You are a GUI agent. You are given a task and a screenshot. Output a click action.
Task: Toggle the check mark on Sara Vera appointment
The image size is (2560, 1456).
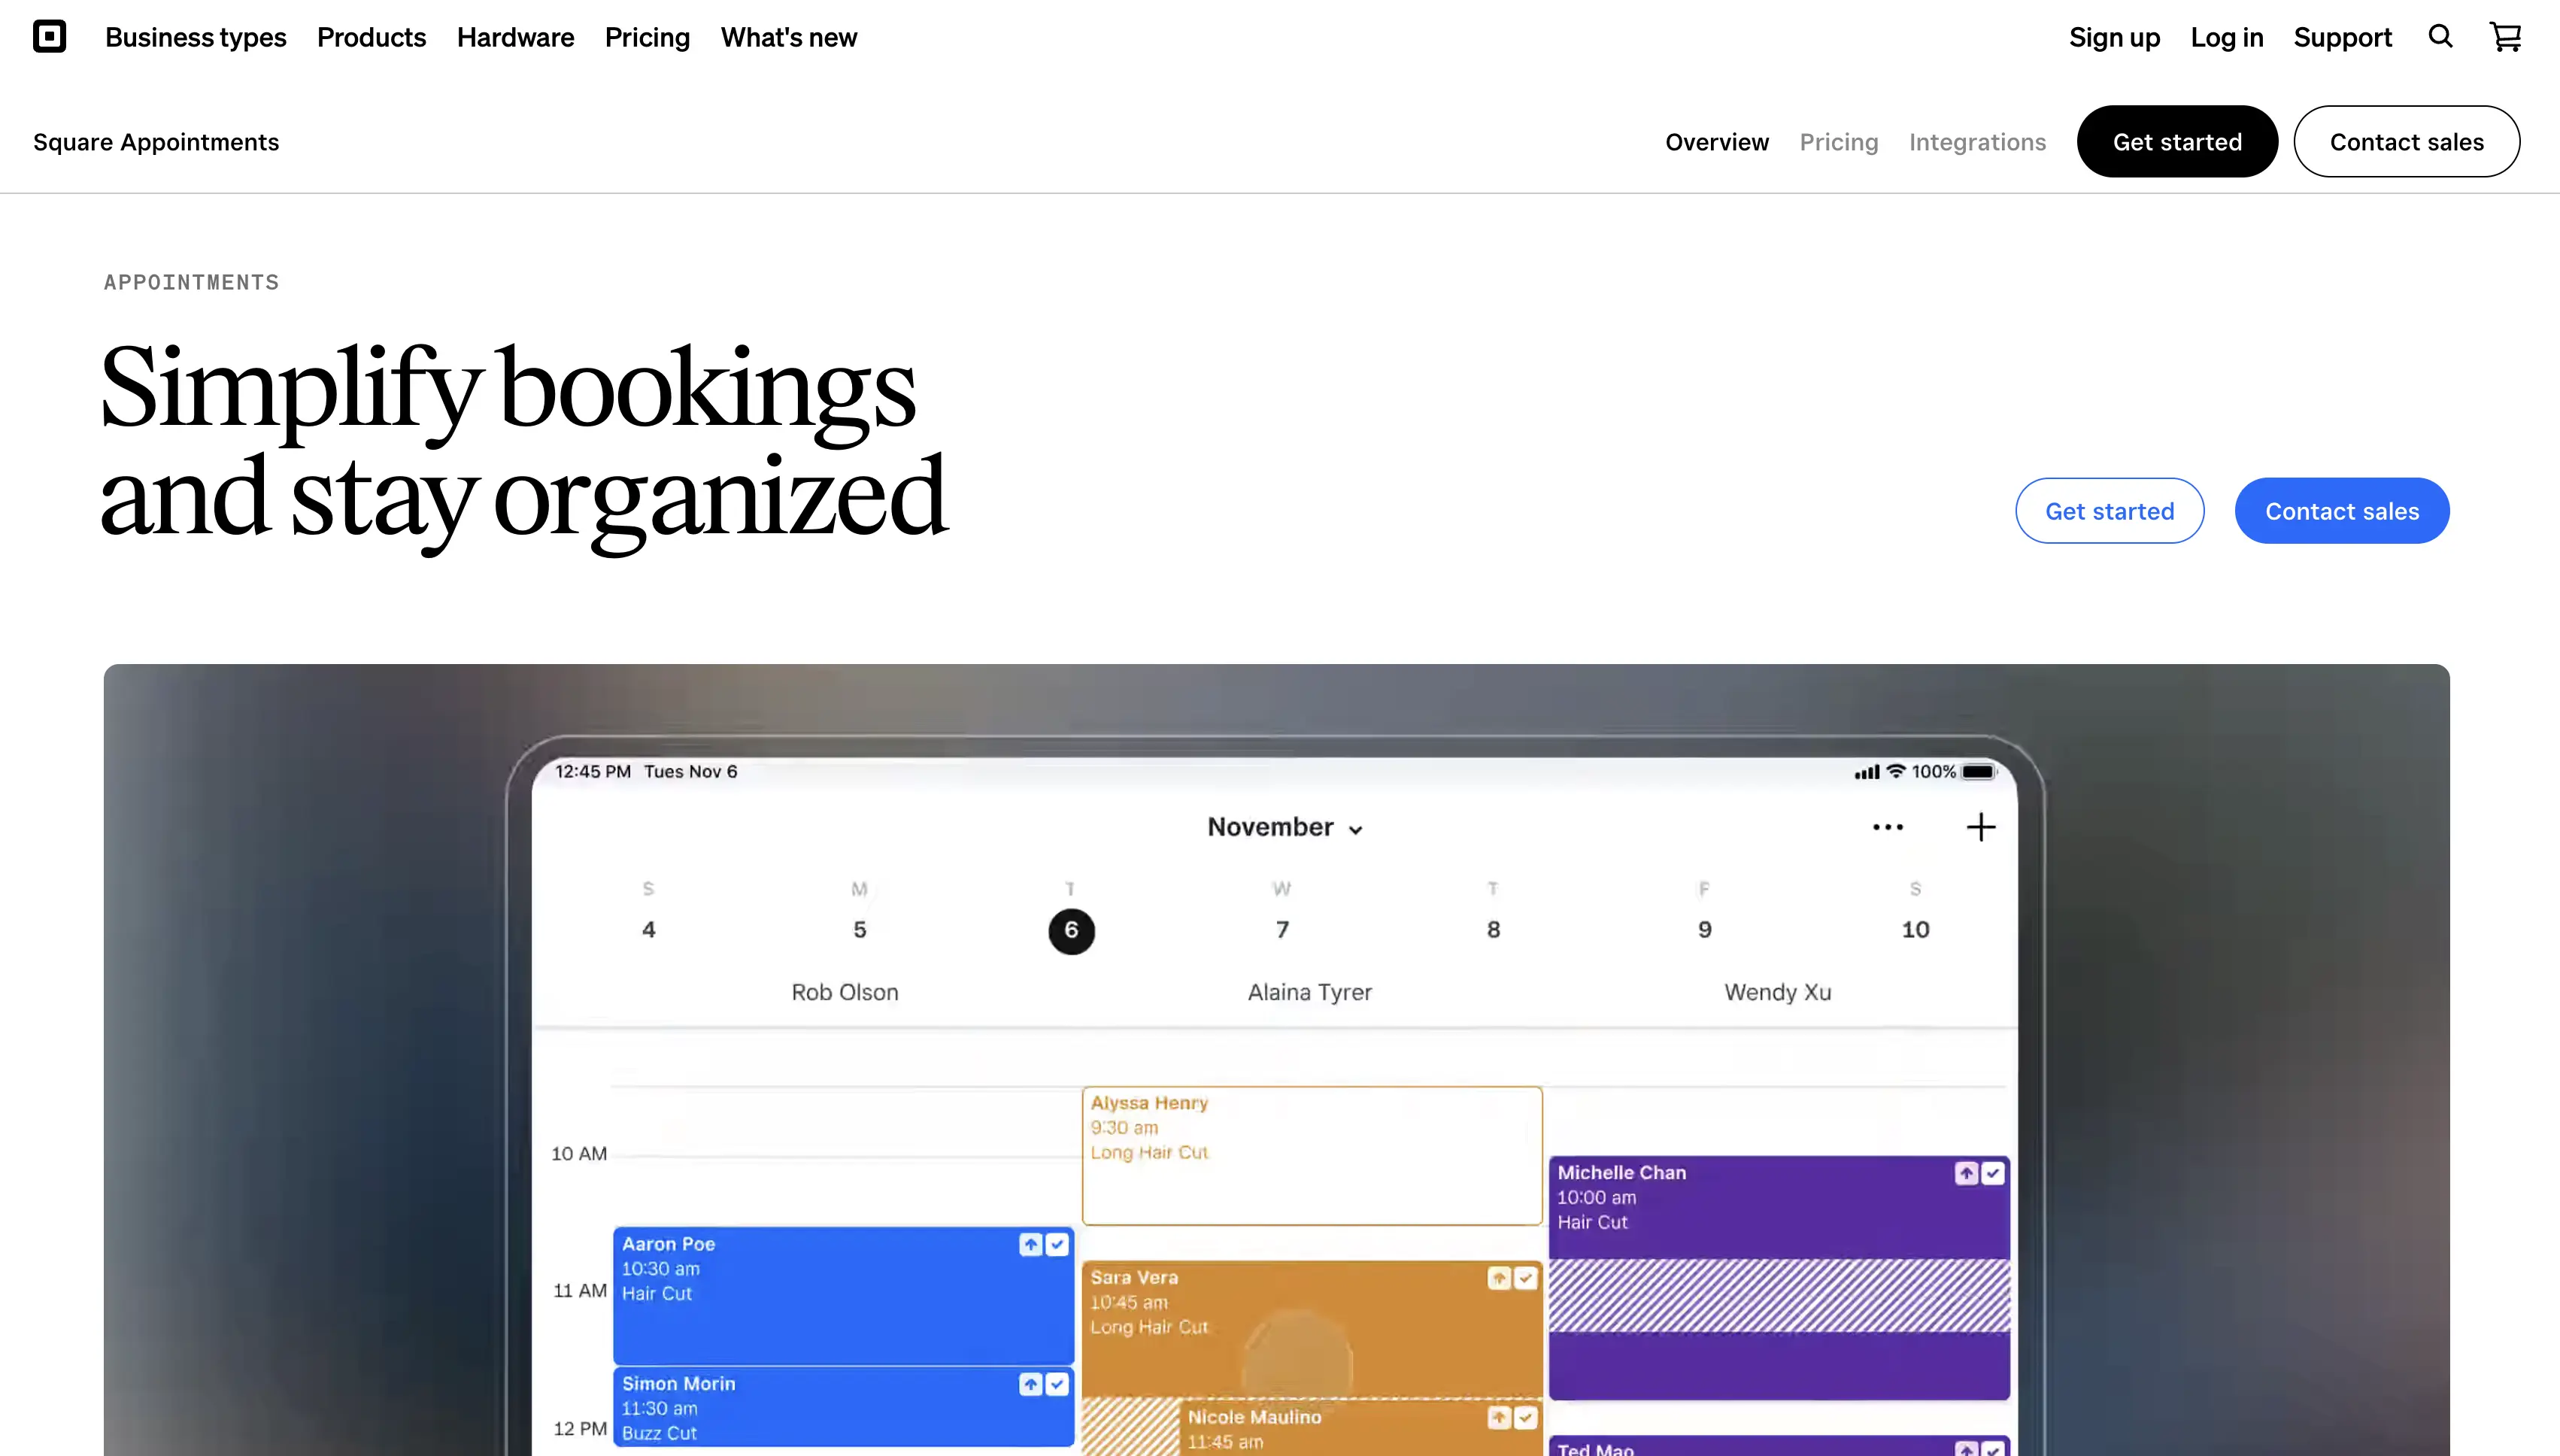tap(1525, 1278)
